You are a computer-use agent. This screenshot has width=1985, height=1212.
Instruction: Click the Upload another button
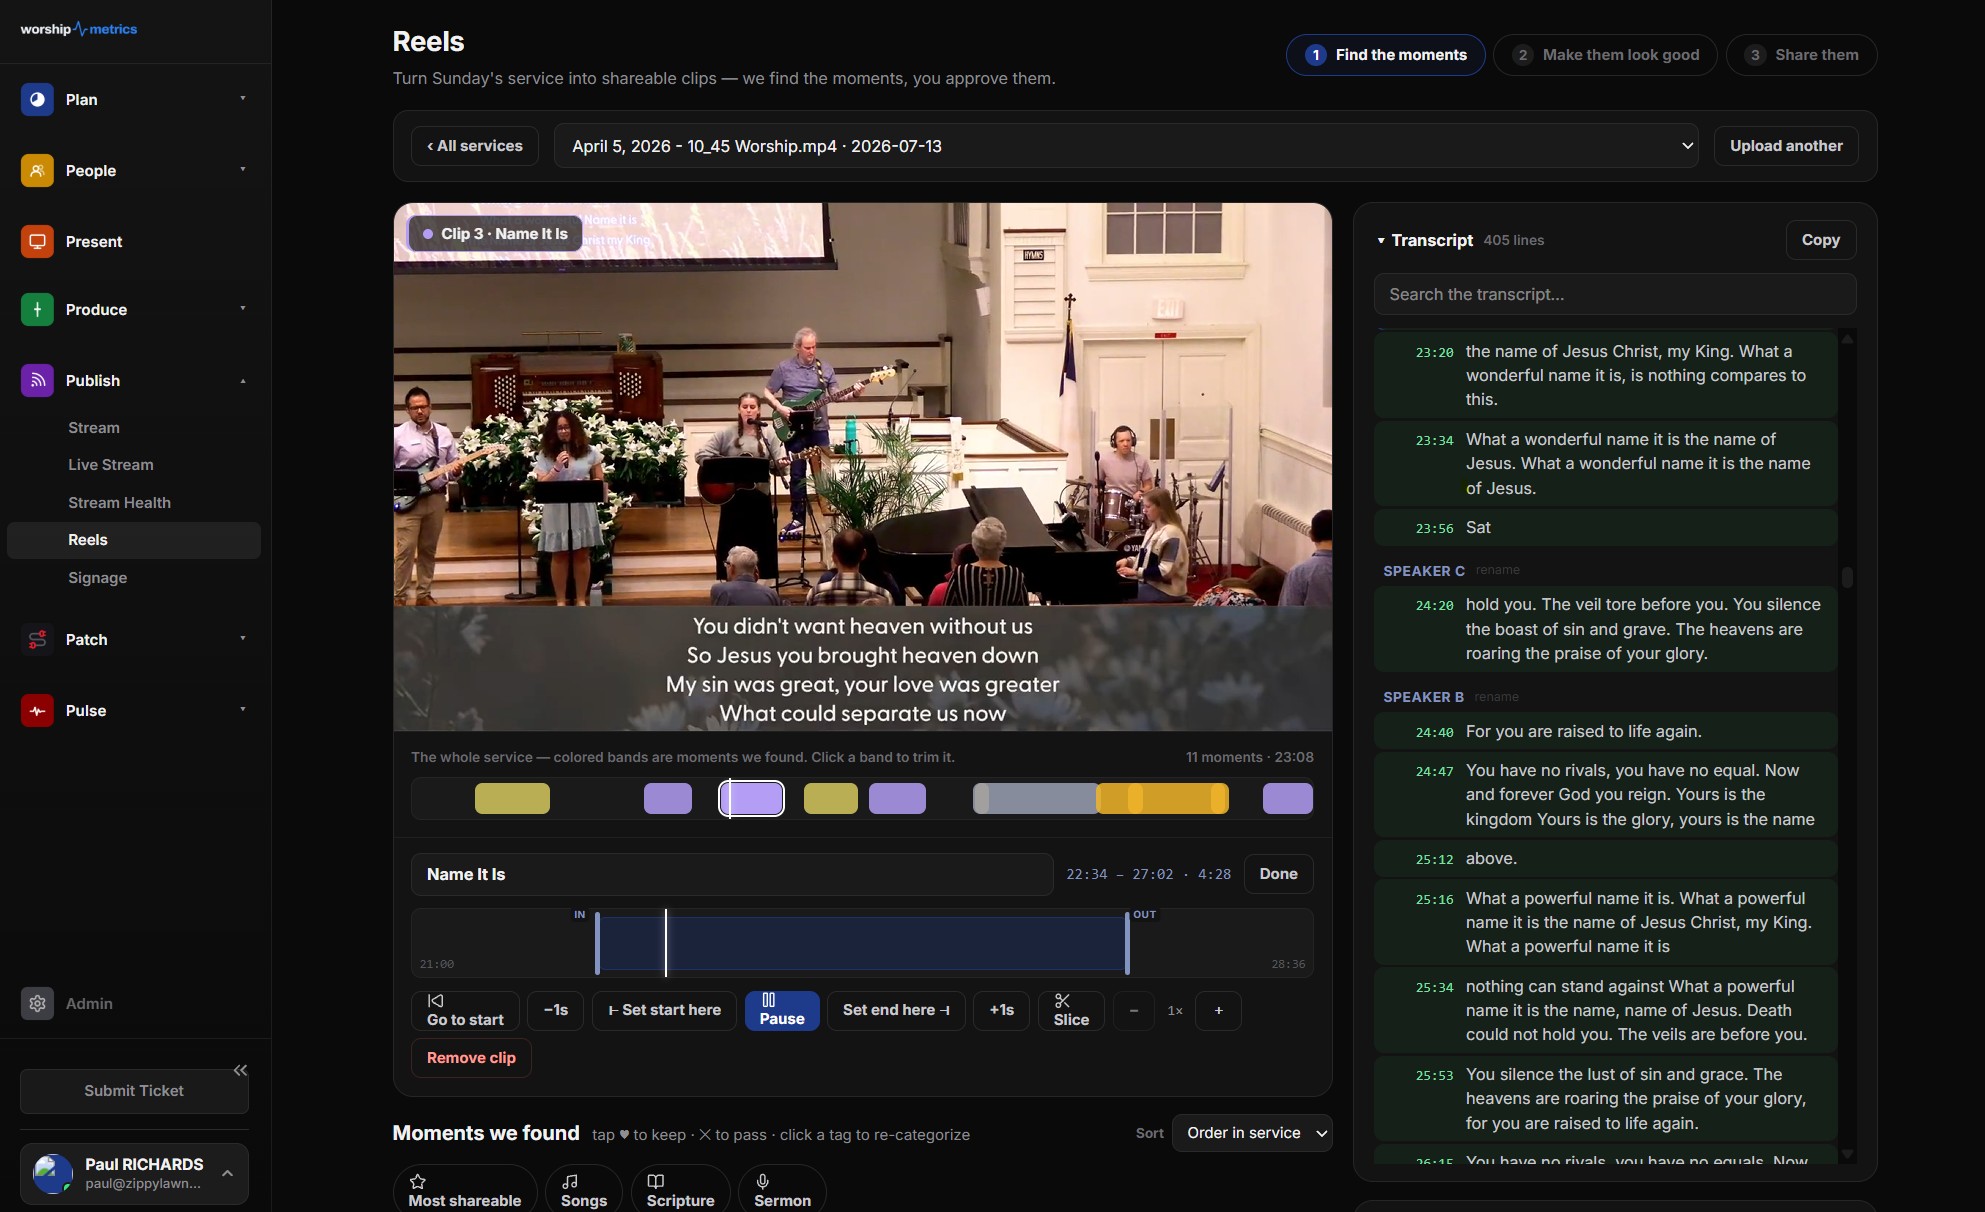click(1786, 146)
